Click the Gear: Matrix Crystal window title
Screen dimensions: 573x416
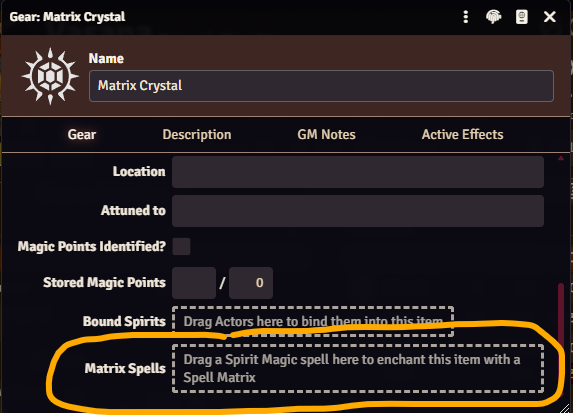(x=67, y=17)
